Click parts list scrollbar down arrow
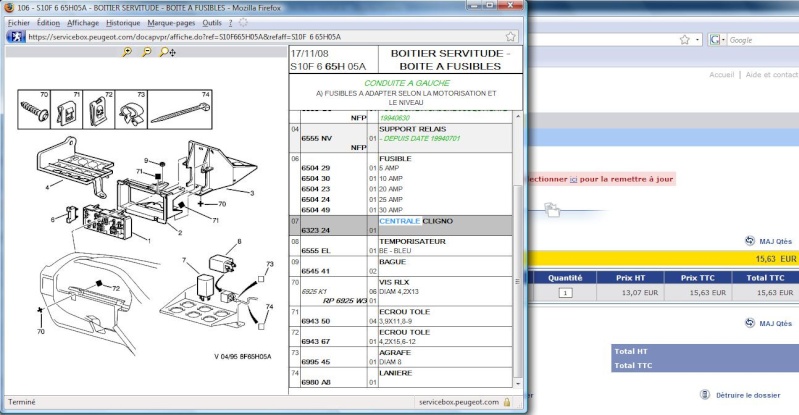The image size is (799, 415). [518, 383]
